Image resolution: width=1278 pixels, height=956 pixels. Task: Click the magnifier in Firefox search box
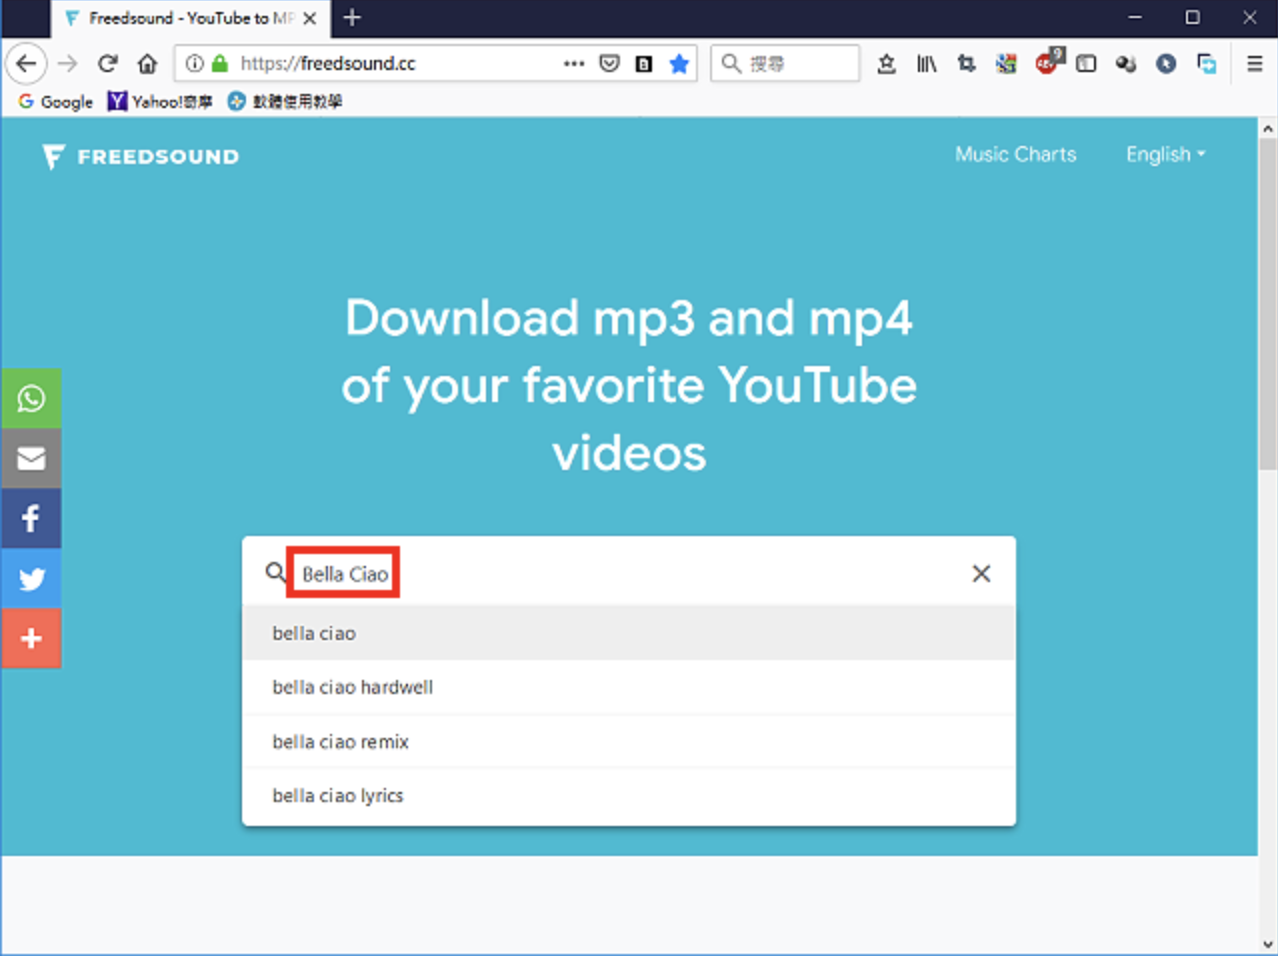pos(732,64)
